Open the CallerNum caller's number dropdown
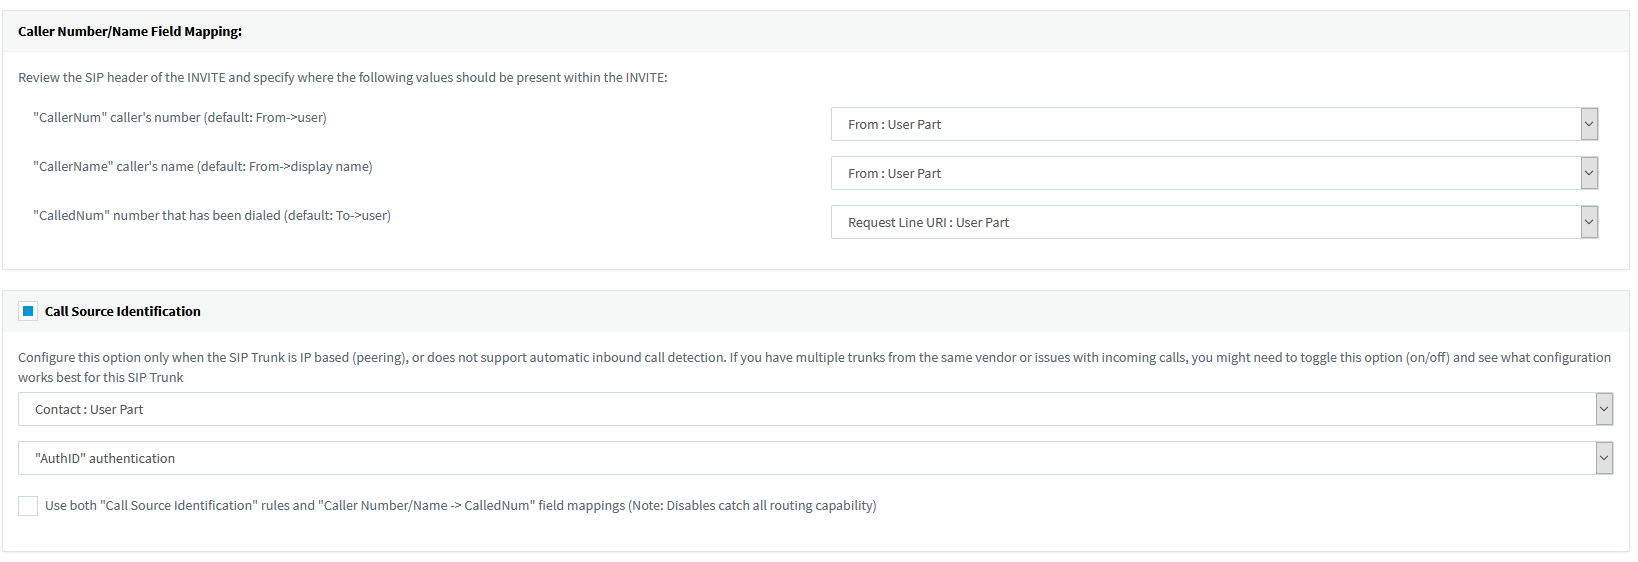 (1205, 124)
